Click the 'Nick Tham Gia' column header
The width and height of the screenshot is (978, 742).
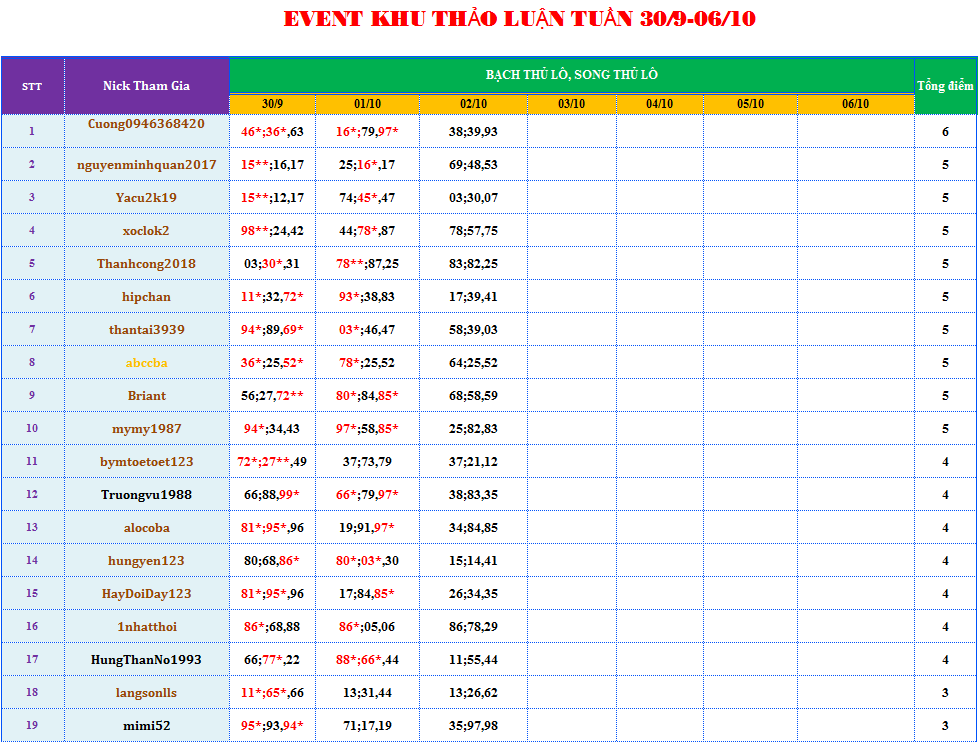pos(146,86)
